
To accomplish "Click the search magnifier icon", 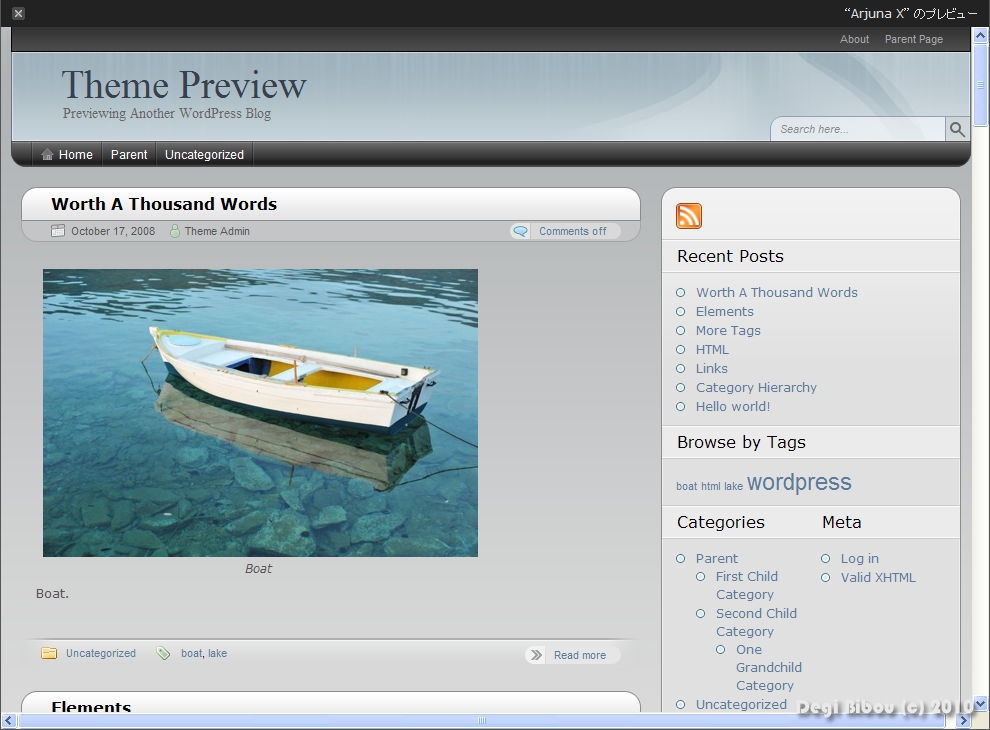I will (x=957, y=129).
